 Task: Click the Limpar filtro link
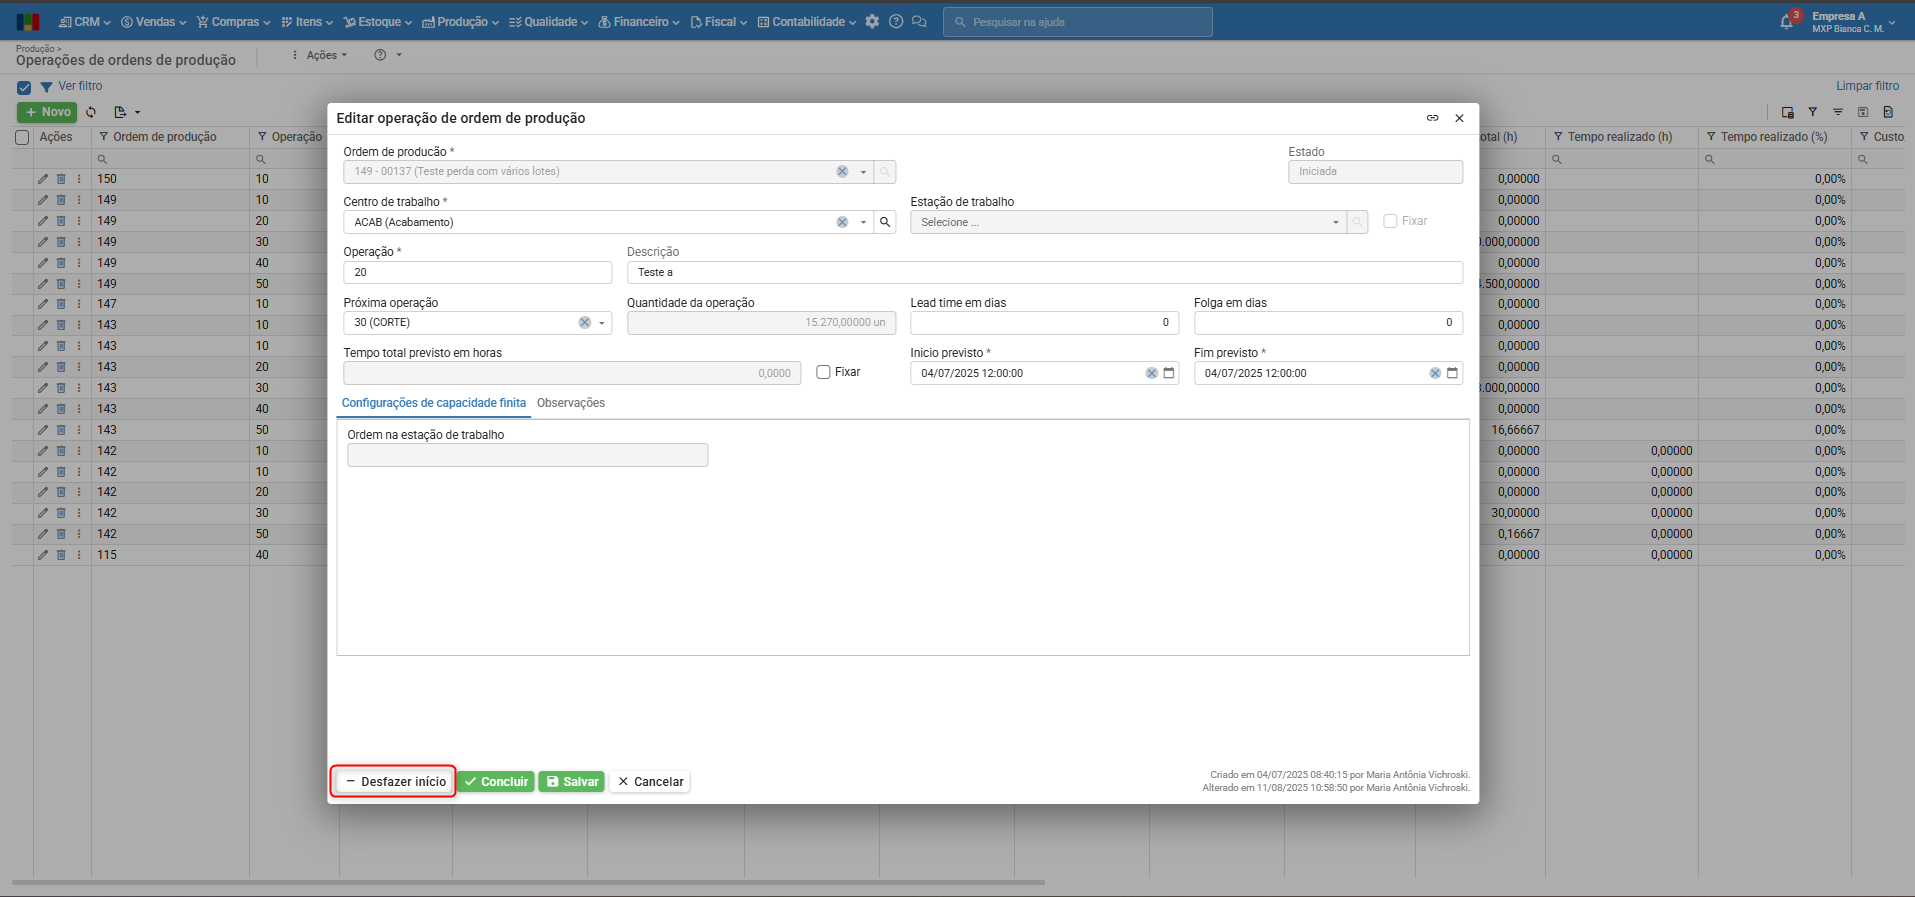click(1867, 86)
